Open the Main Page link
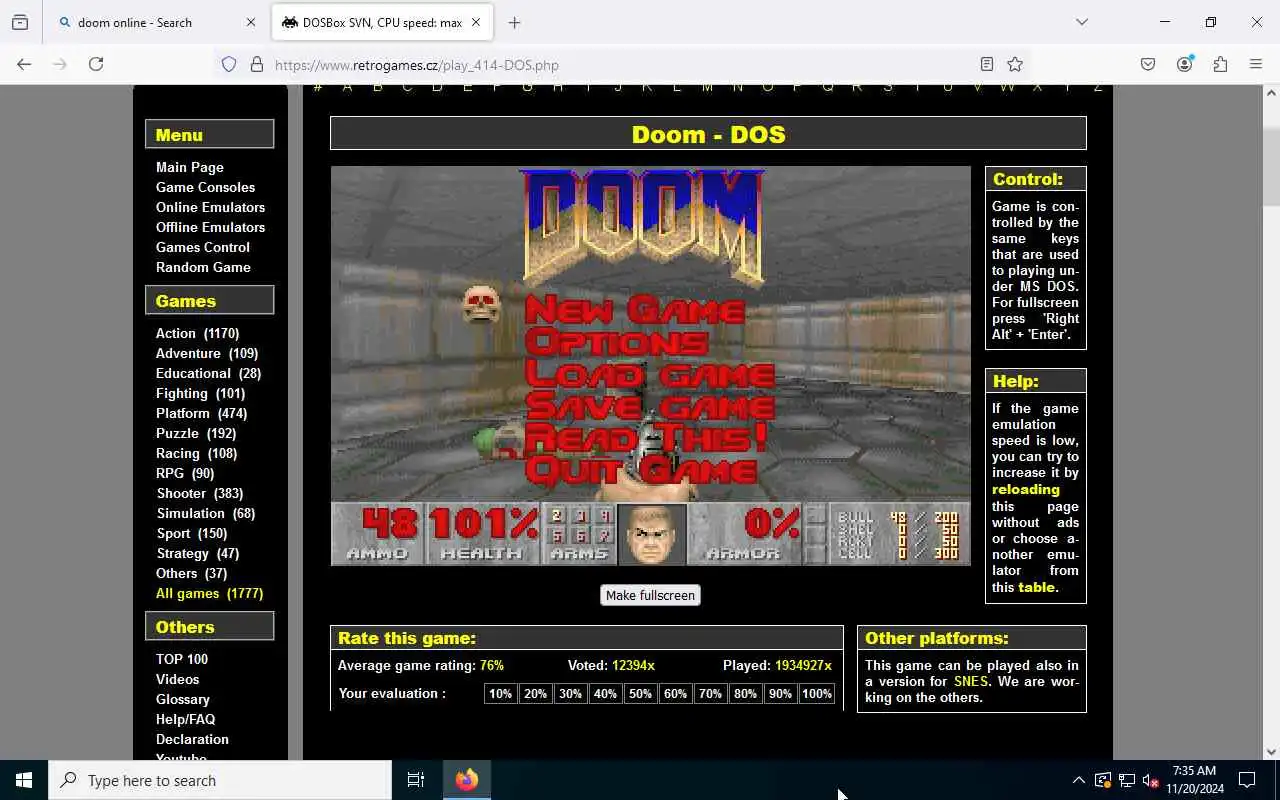 click(190, 167)
